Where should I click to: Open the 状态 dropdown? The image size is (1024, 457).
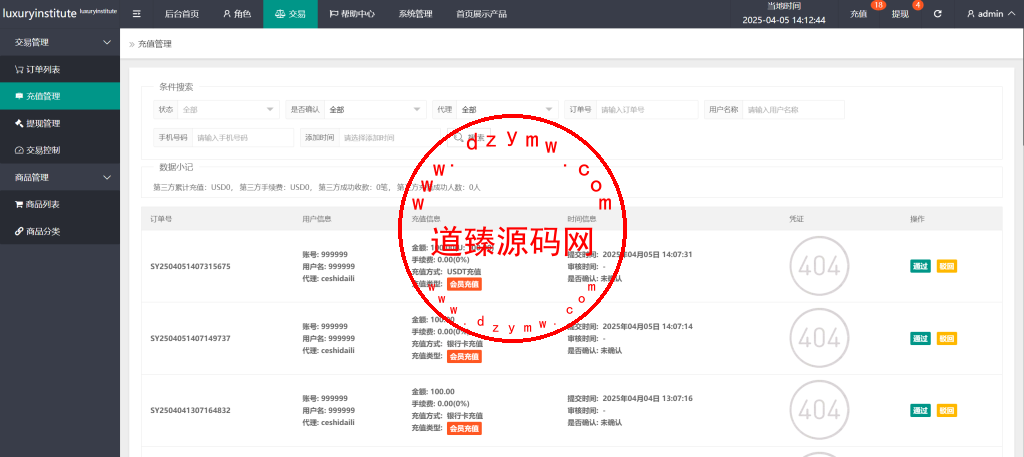point(229,110)
